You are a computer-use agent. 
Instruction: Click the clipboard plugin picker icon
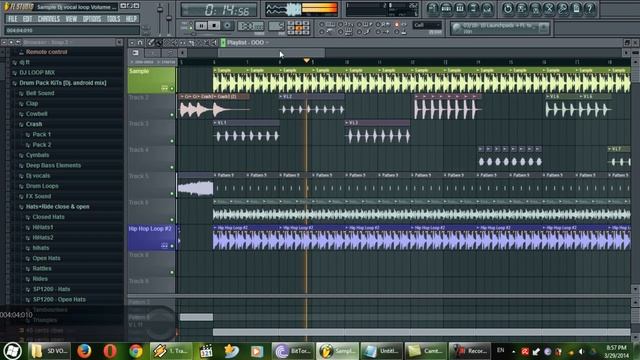coord(576,8)
